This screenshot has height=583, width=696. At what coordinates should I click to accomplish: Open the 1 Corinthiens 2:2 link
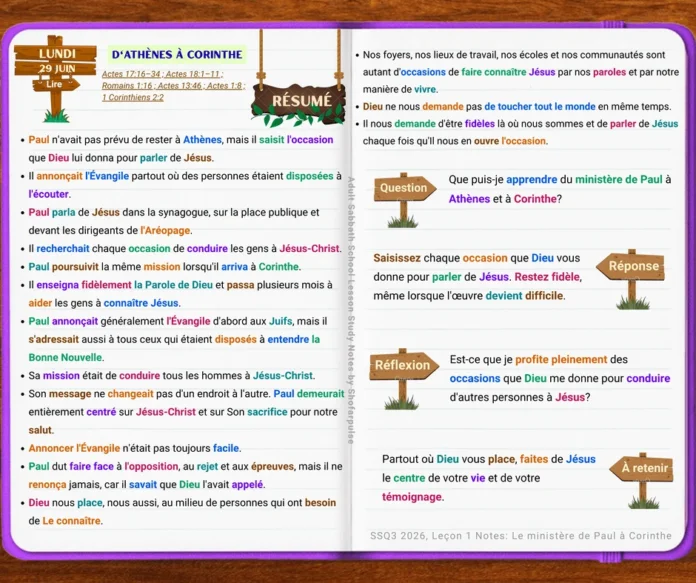pyautogui.click(x=133, y=97)
